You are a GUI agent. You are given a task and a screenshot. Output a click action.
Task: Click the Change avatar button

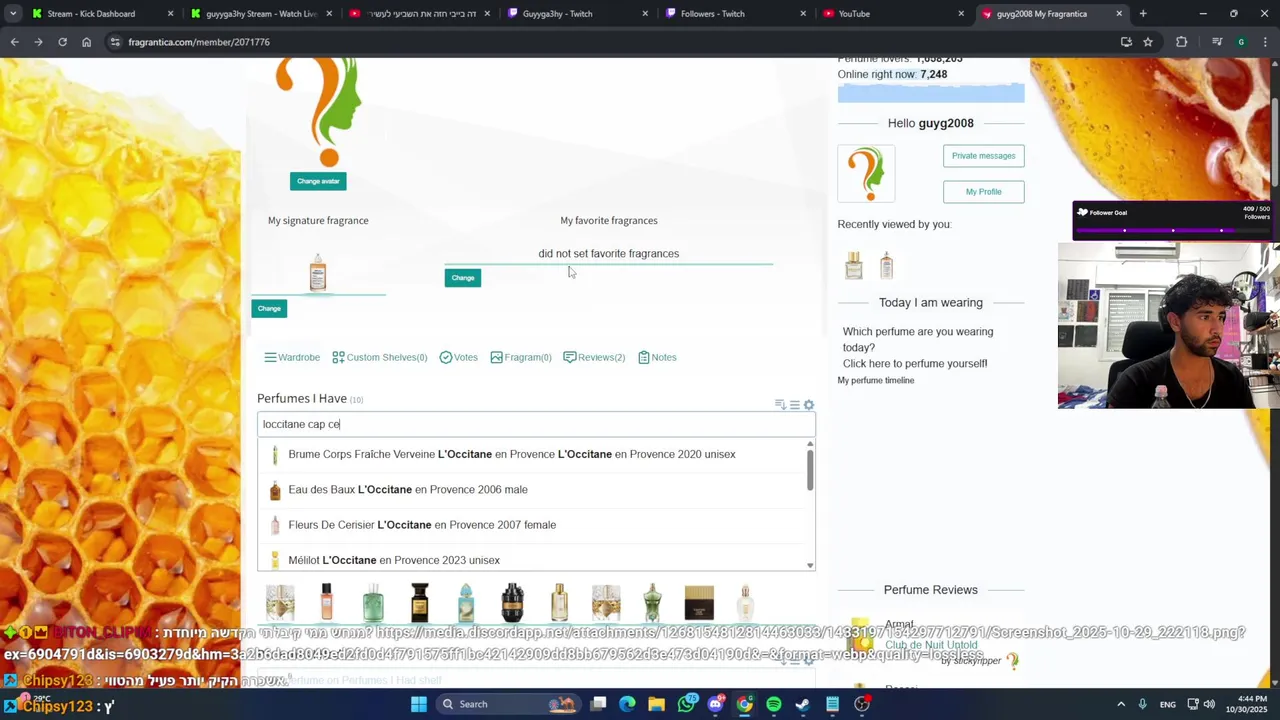[318, 181]
